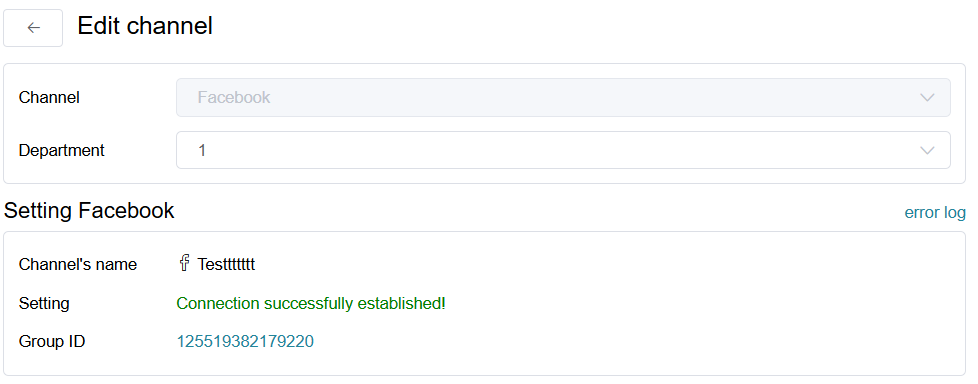The height and width of the screenshot is (384, 978).
Task: Click the Channel's name label
Action: [x=78, y=264]
